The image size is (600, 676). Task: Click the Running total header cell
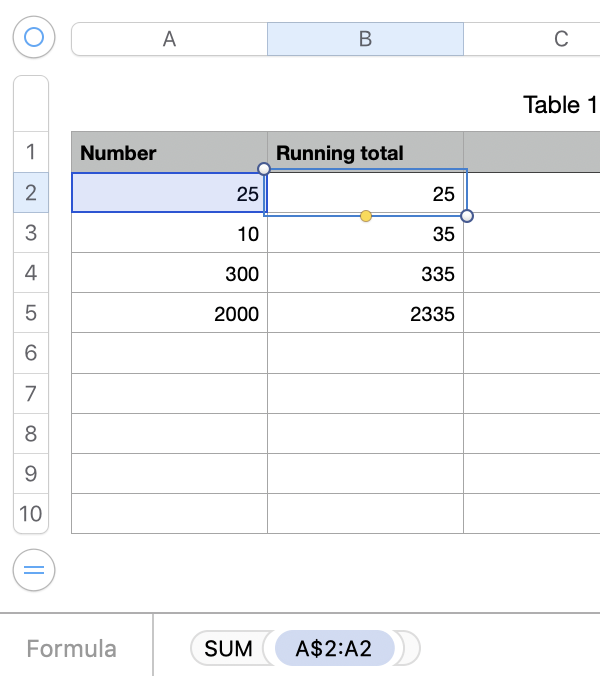(x=366, y=153)
